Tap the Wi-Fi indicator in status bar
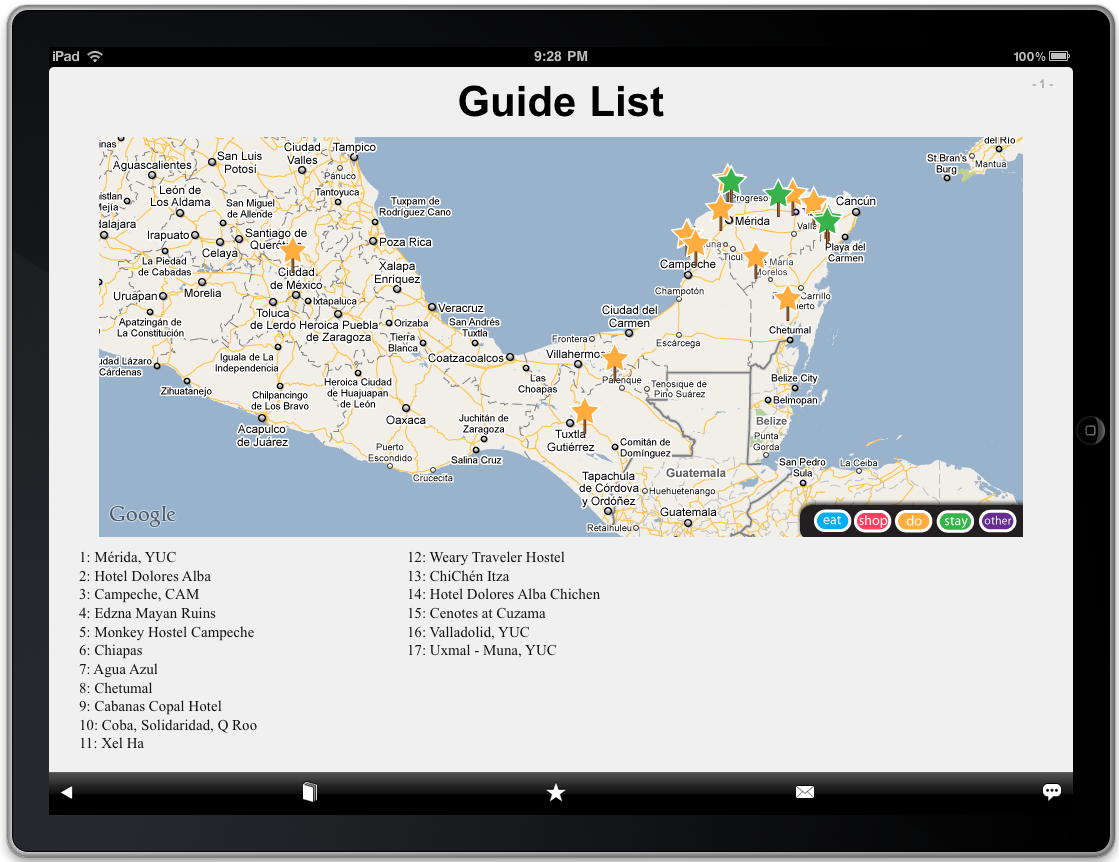Screen dimensions: 1119x862 coord(95,56)
